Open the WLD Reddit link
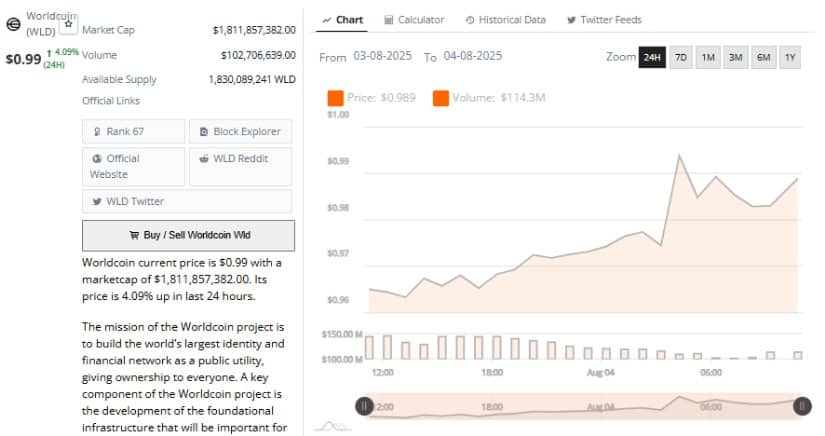 click(x=240, y=166)
